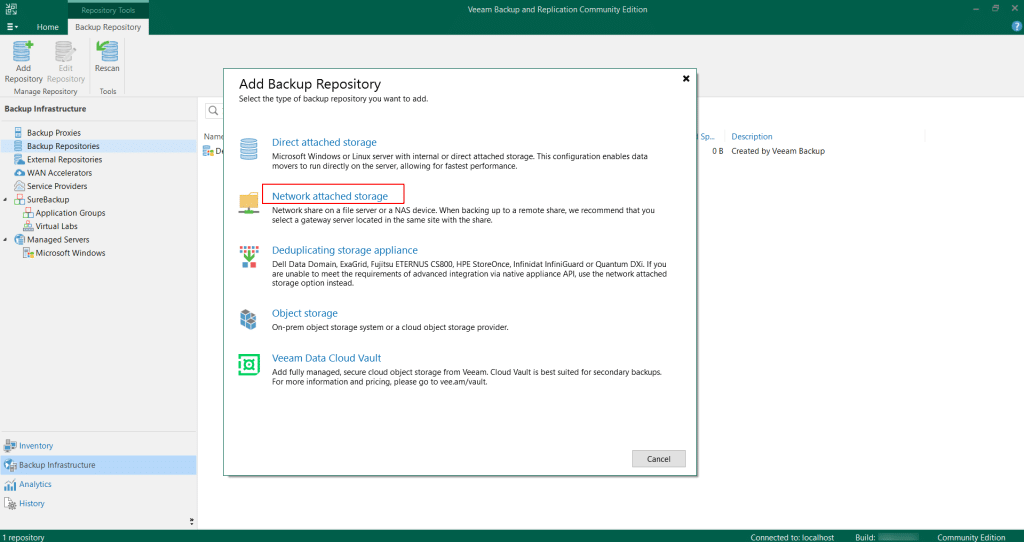Choose Deduplicating storage appliance link

pos(345,250)
